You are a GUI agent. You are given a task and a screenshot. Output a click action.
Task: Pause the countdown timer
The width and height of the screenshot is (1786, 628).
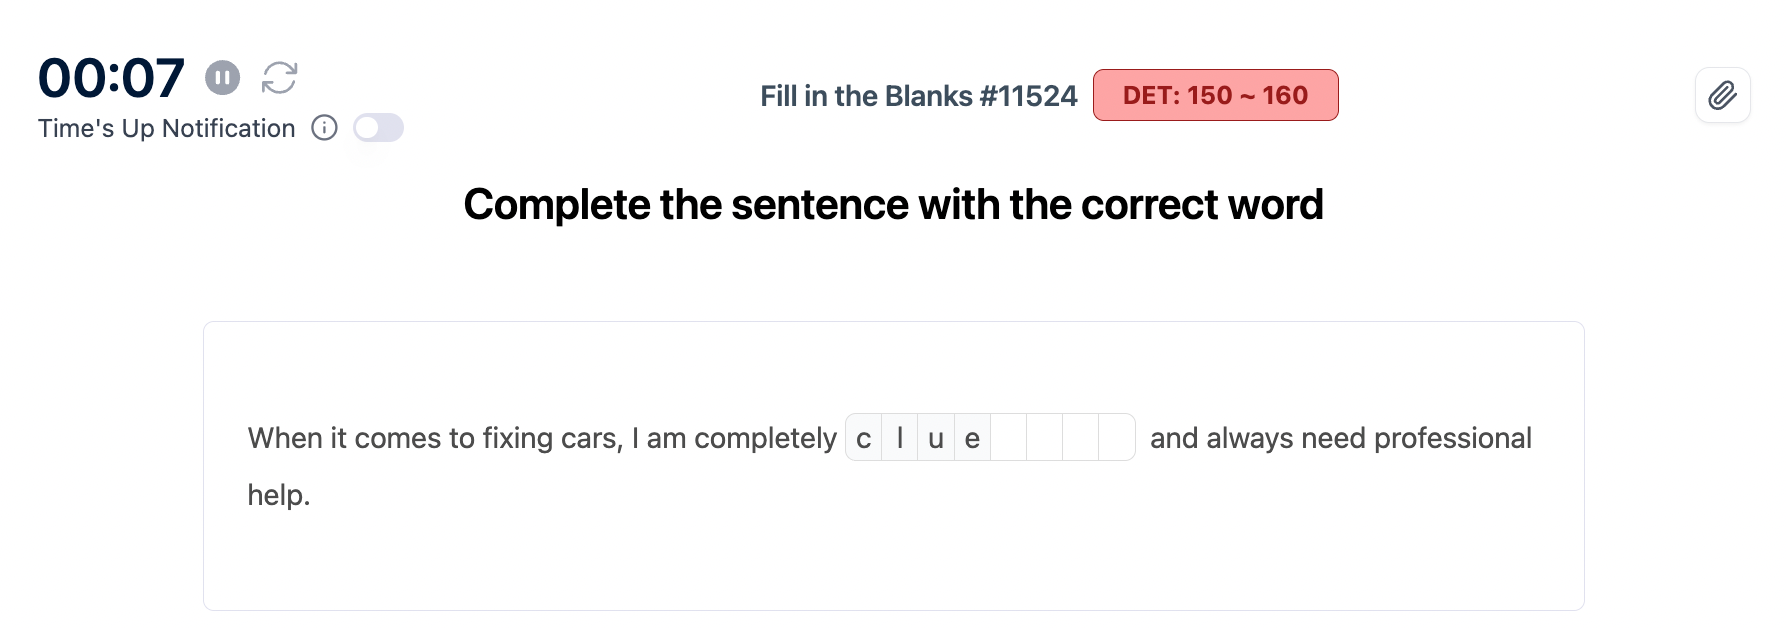pos(222,77)
